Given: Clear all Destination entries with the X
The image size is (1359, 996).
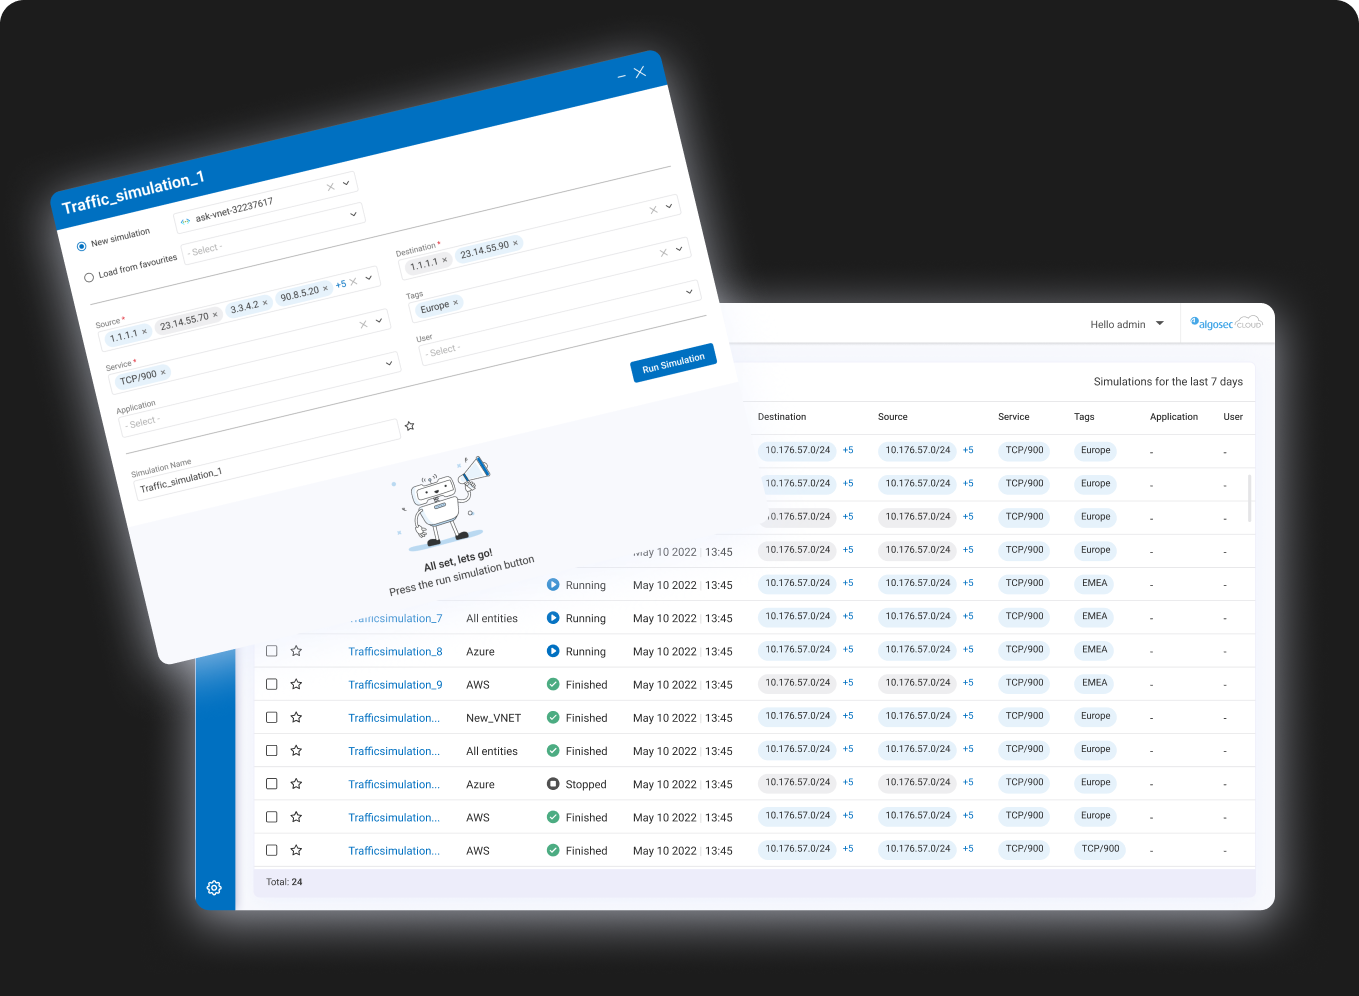Looking at the screenshot, I should click(653, 210).
